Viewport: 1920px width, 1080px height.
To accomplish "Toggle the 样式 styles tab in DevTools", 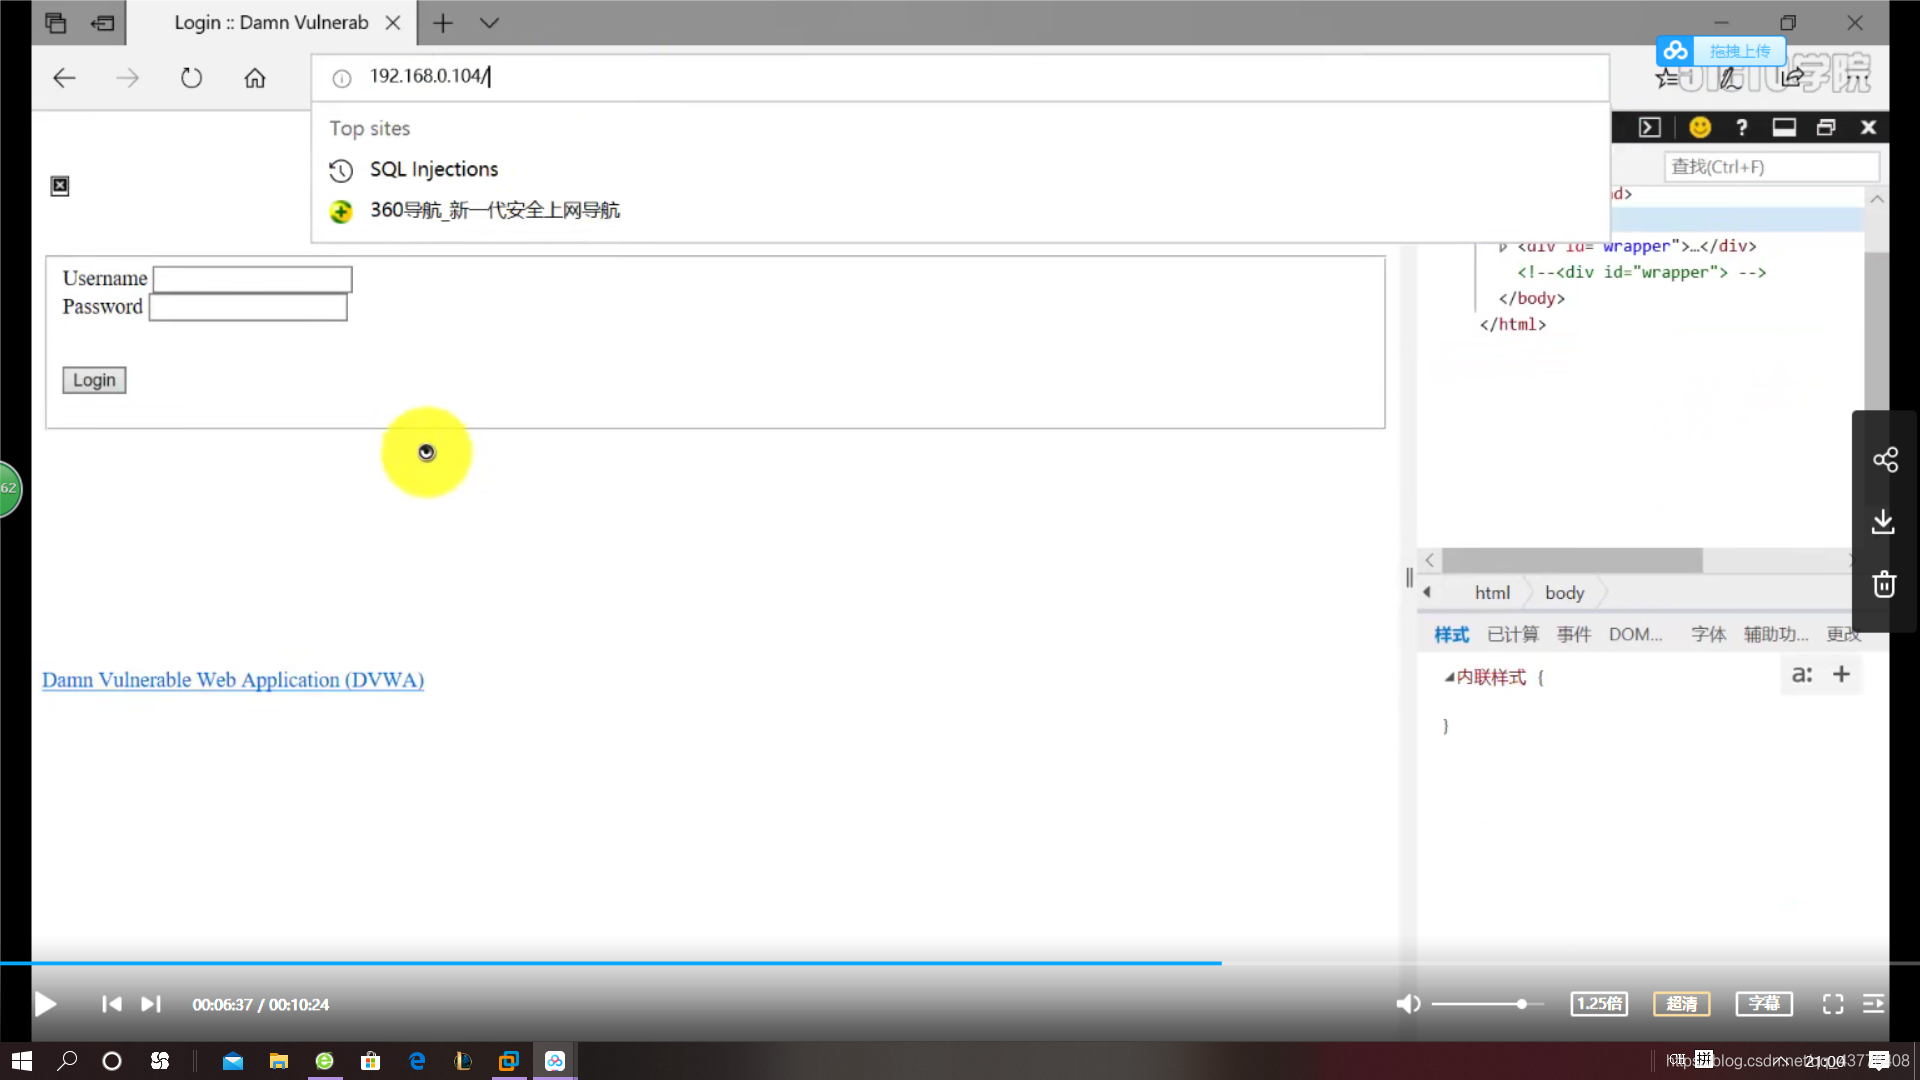I will [1451, 634].
